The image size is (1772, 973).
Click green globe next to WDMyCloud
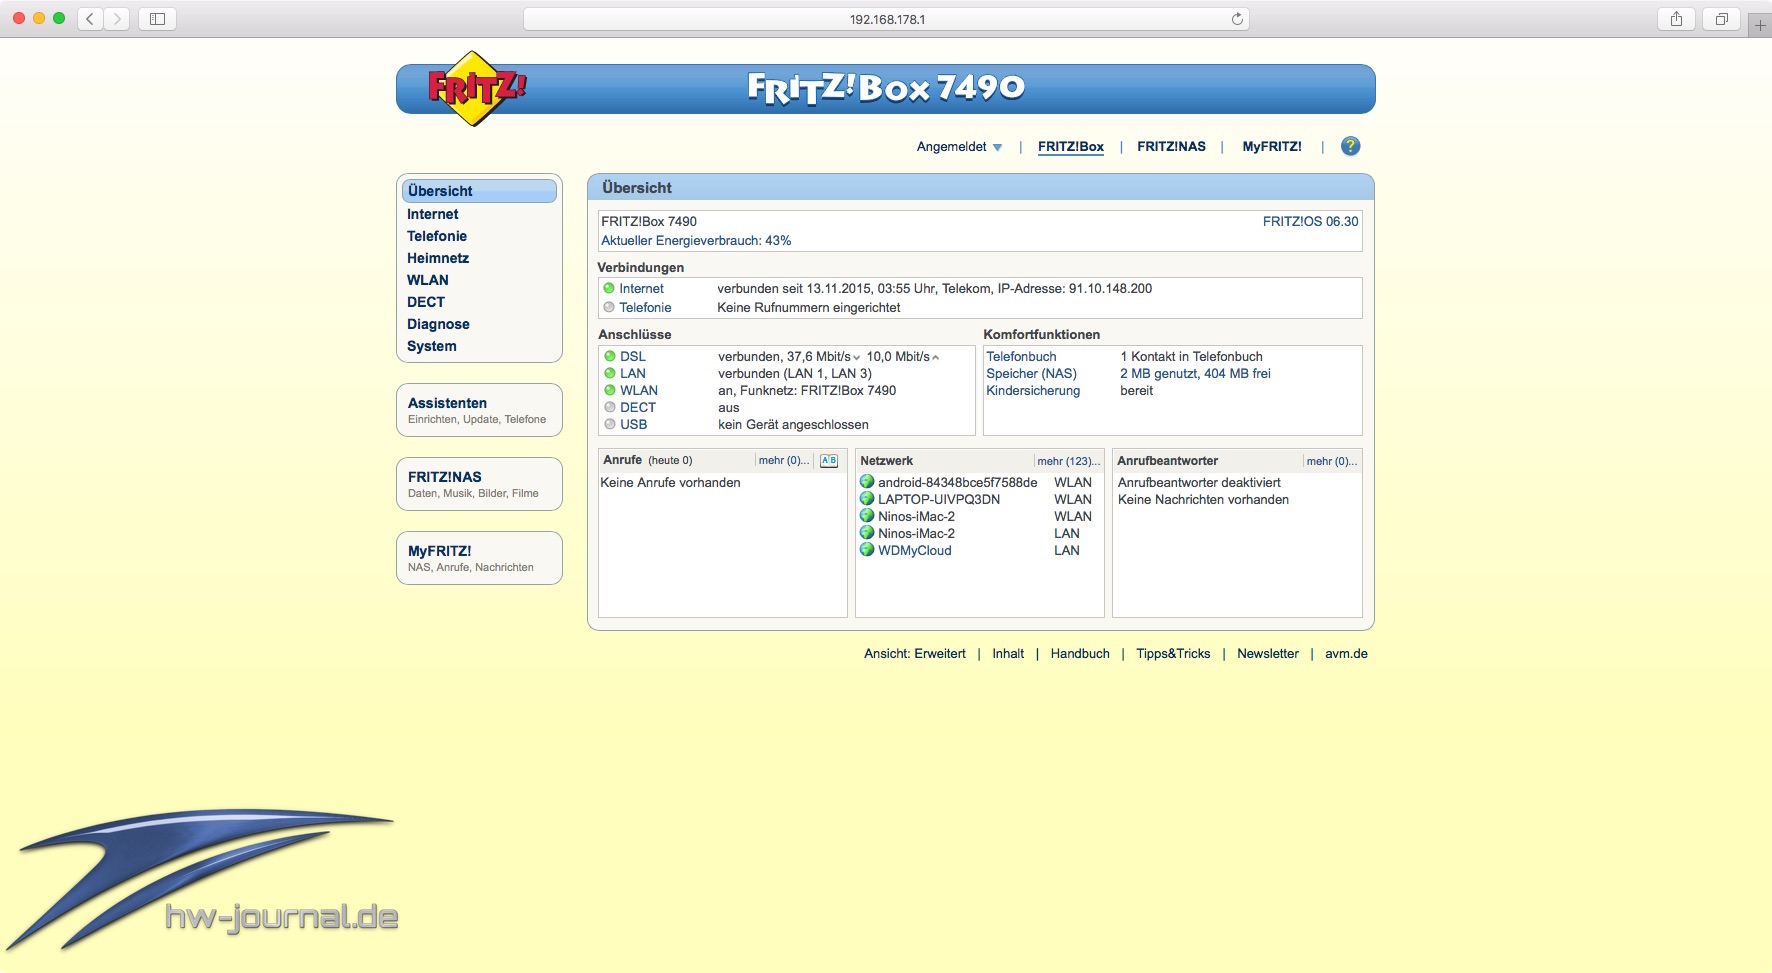tap(867, 550)
